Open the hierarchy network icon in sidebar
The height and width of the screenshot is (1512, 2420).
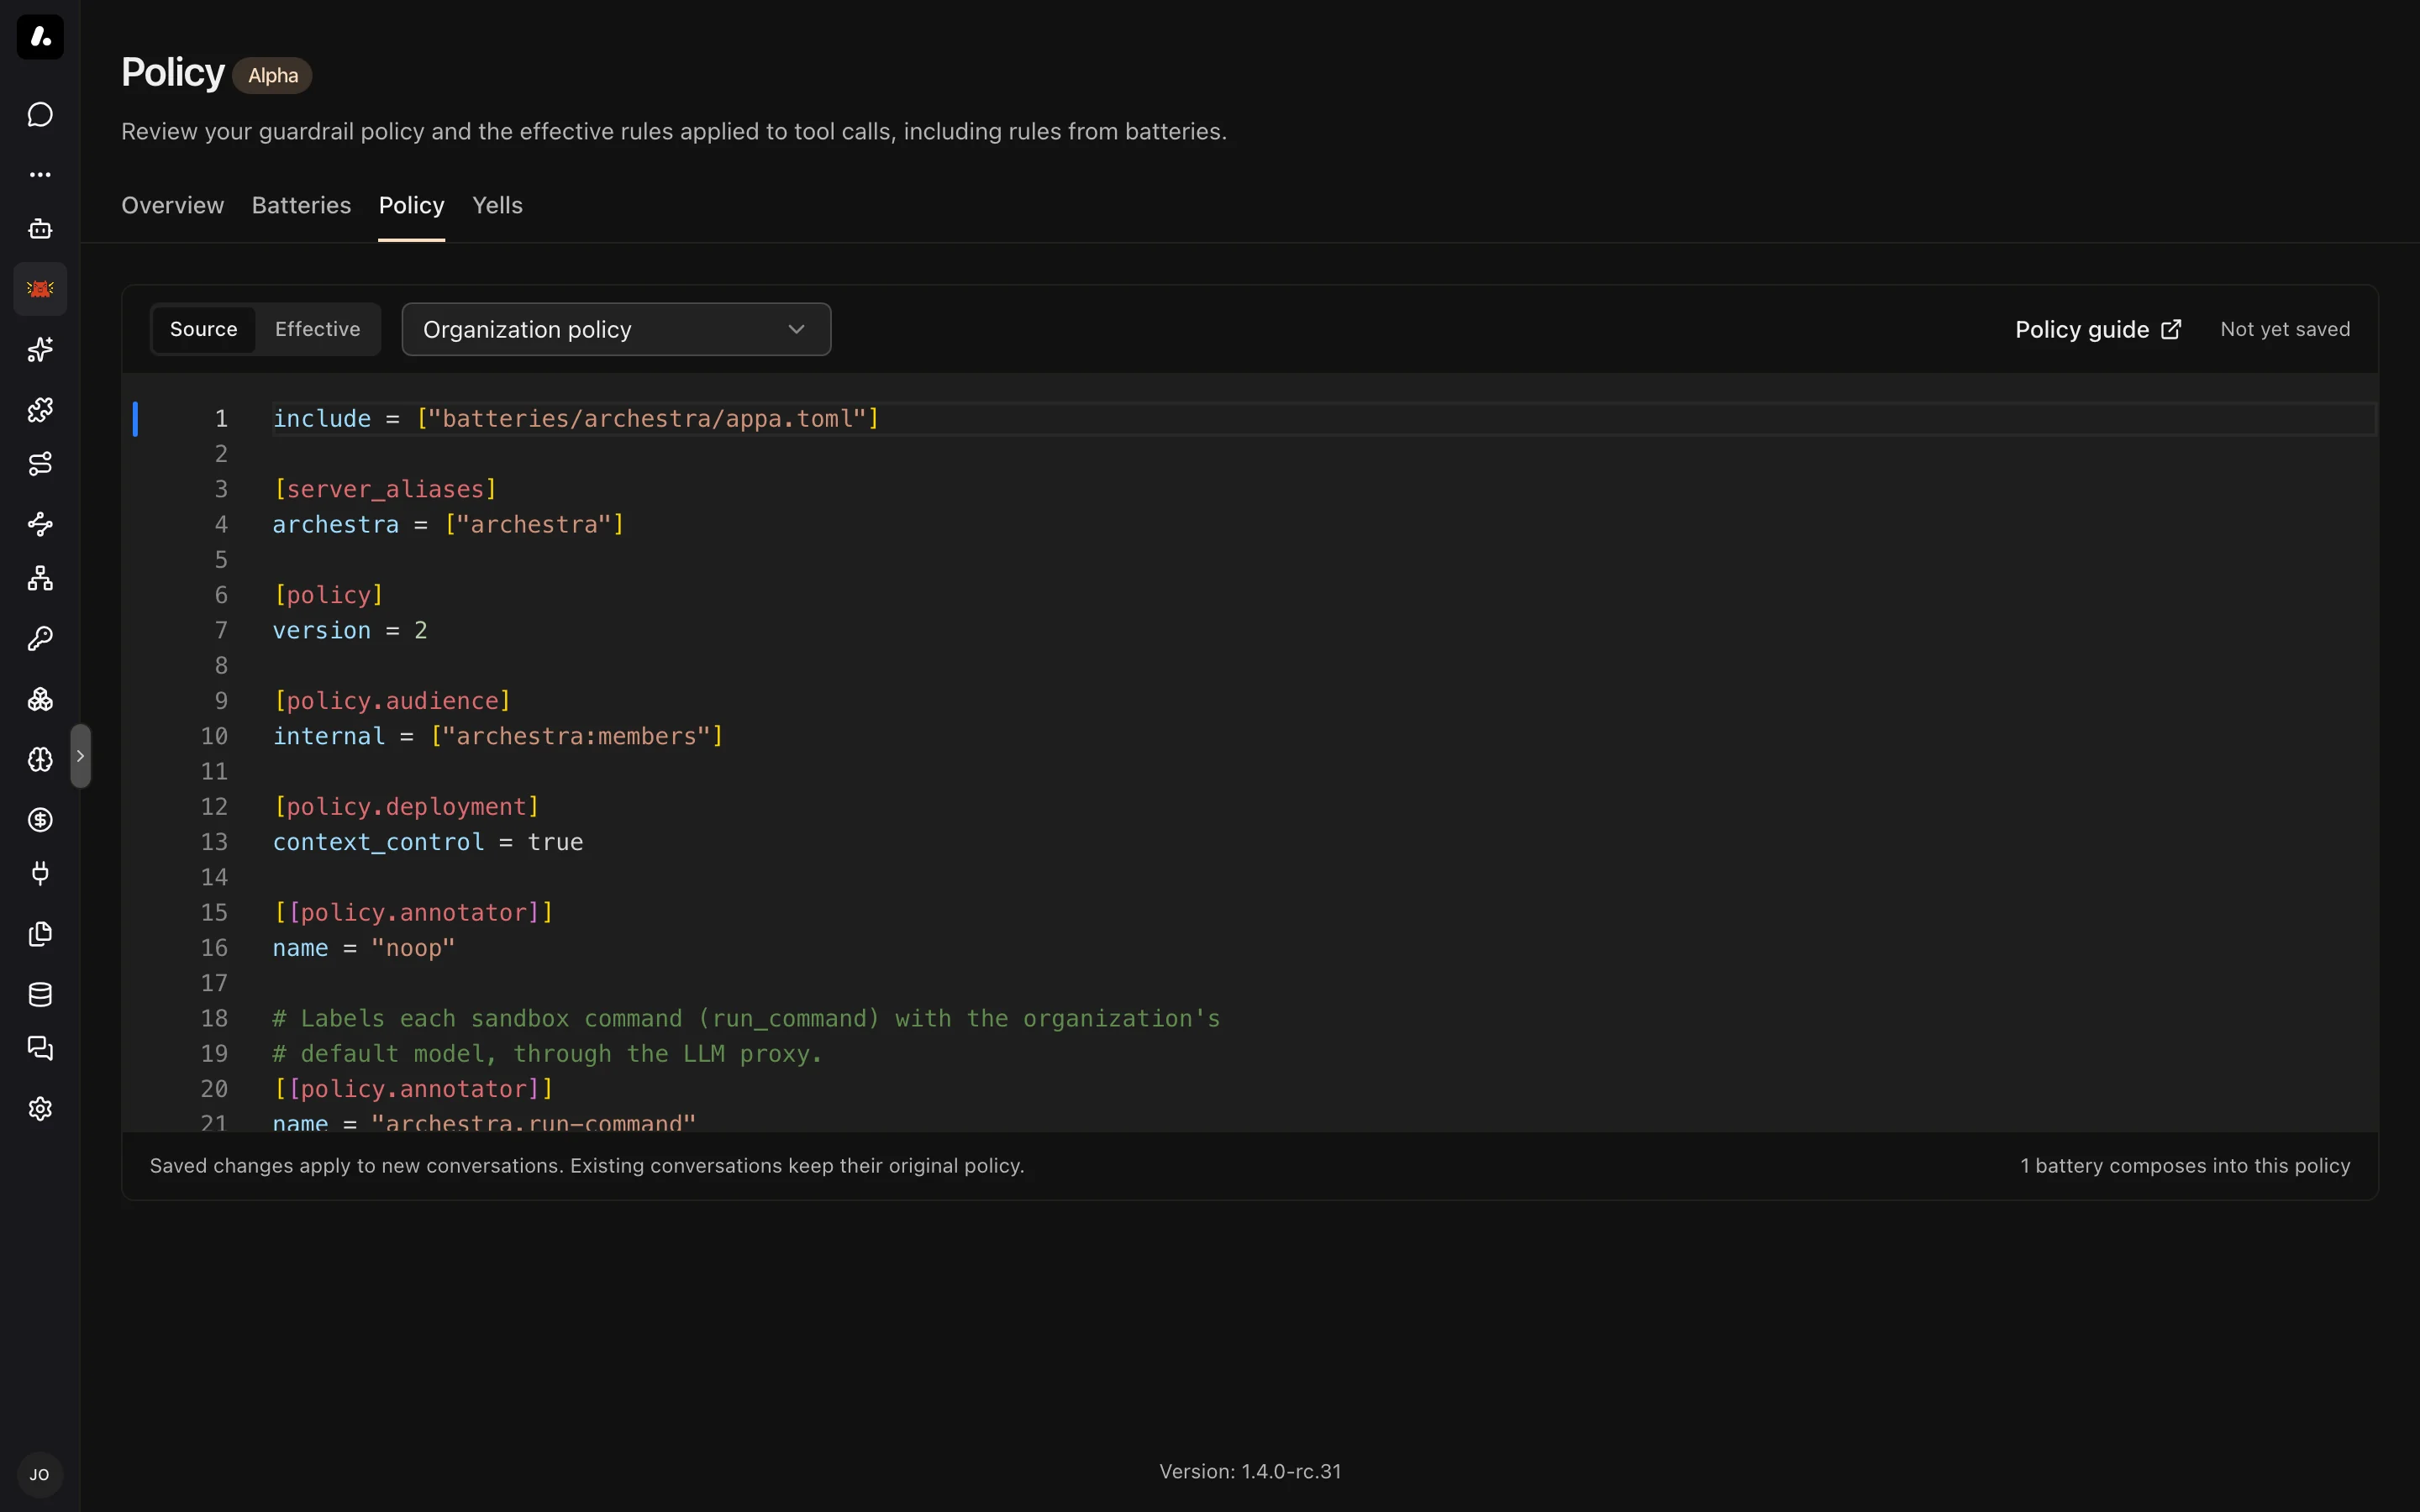coord(40,579)
